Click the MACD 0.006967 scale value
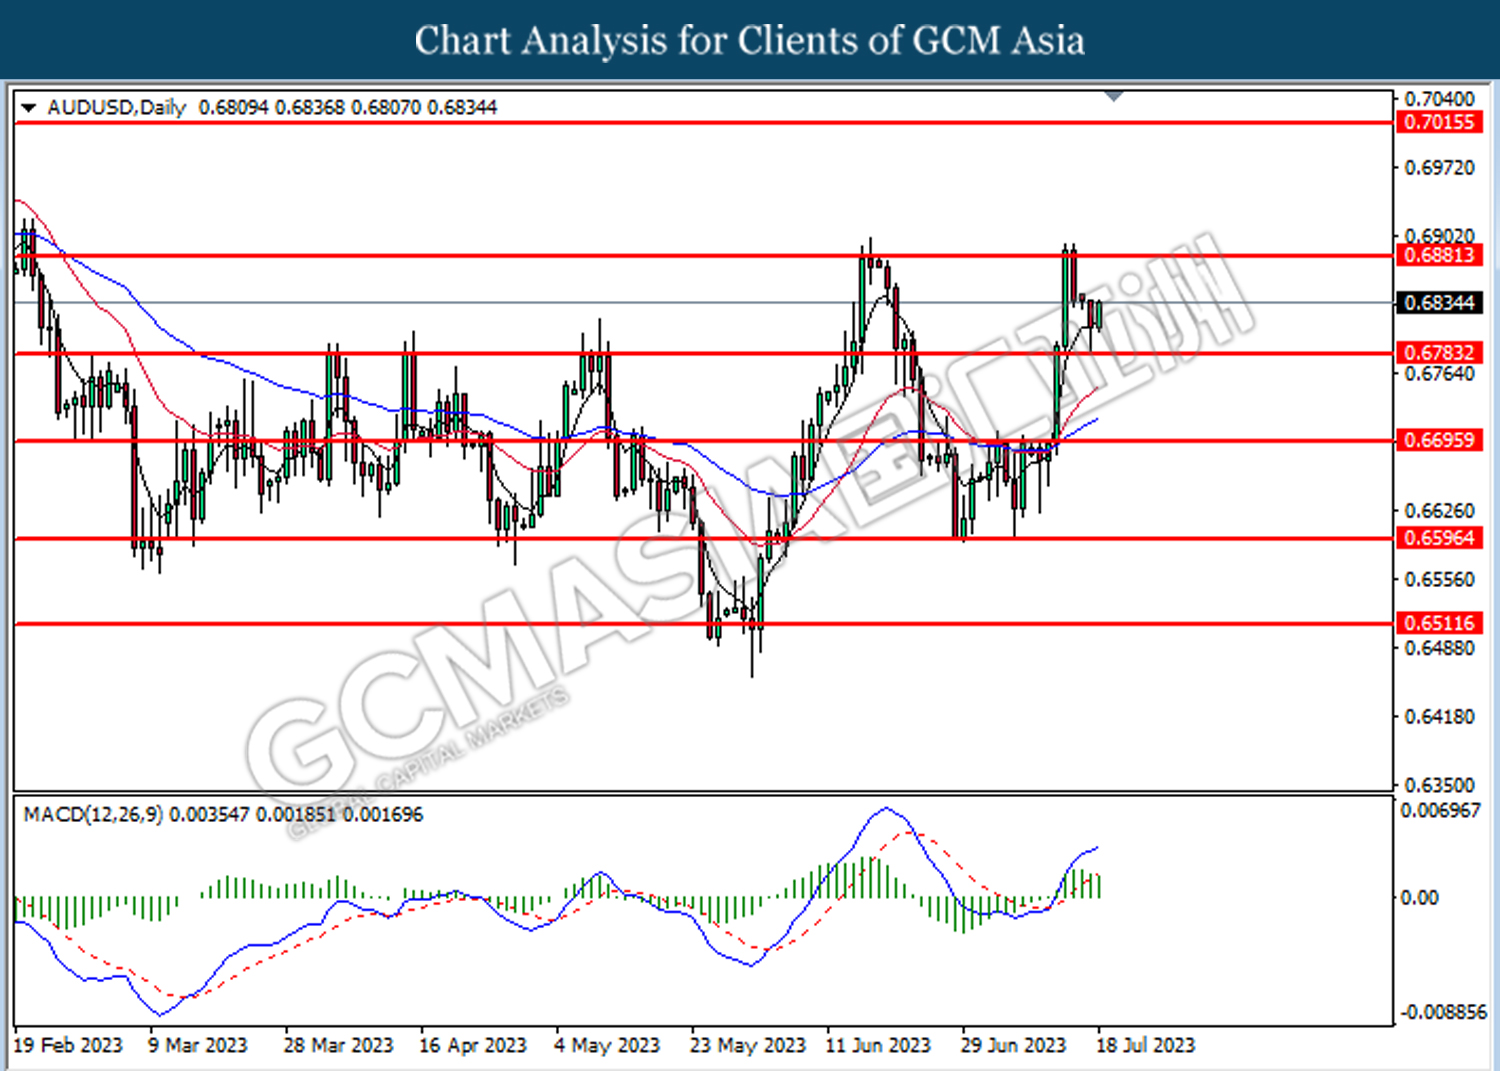 pos(1440,811)
